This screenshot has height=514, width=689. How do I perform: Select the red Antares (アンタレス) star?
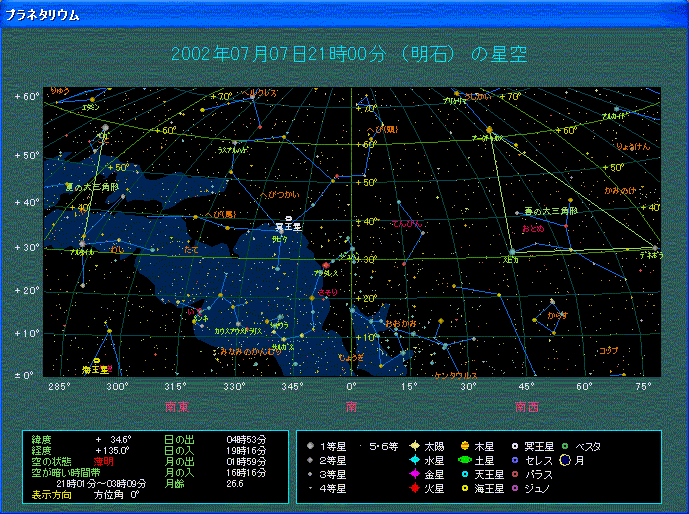[x=326, y=265]
